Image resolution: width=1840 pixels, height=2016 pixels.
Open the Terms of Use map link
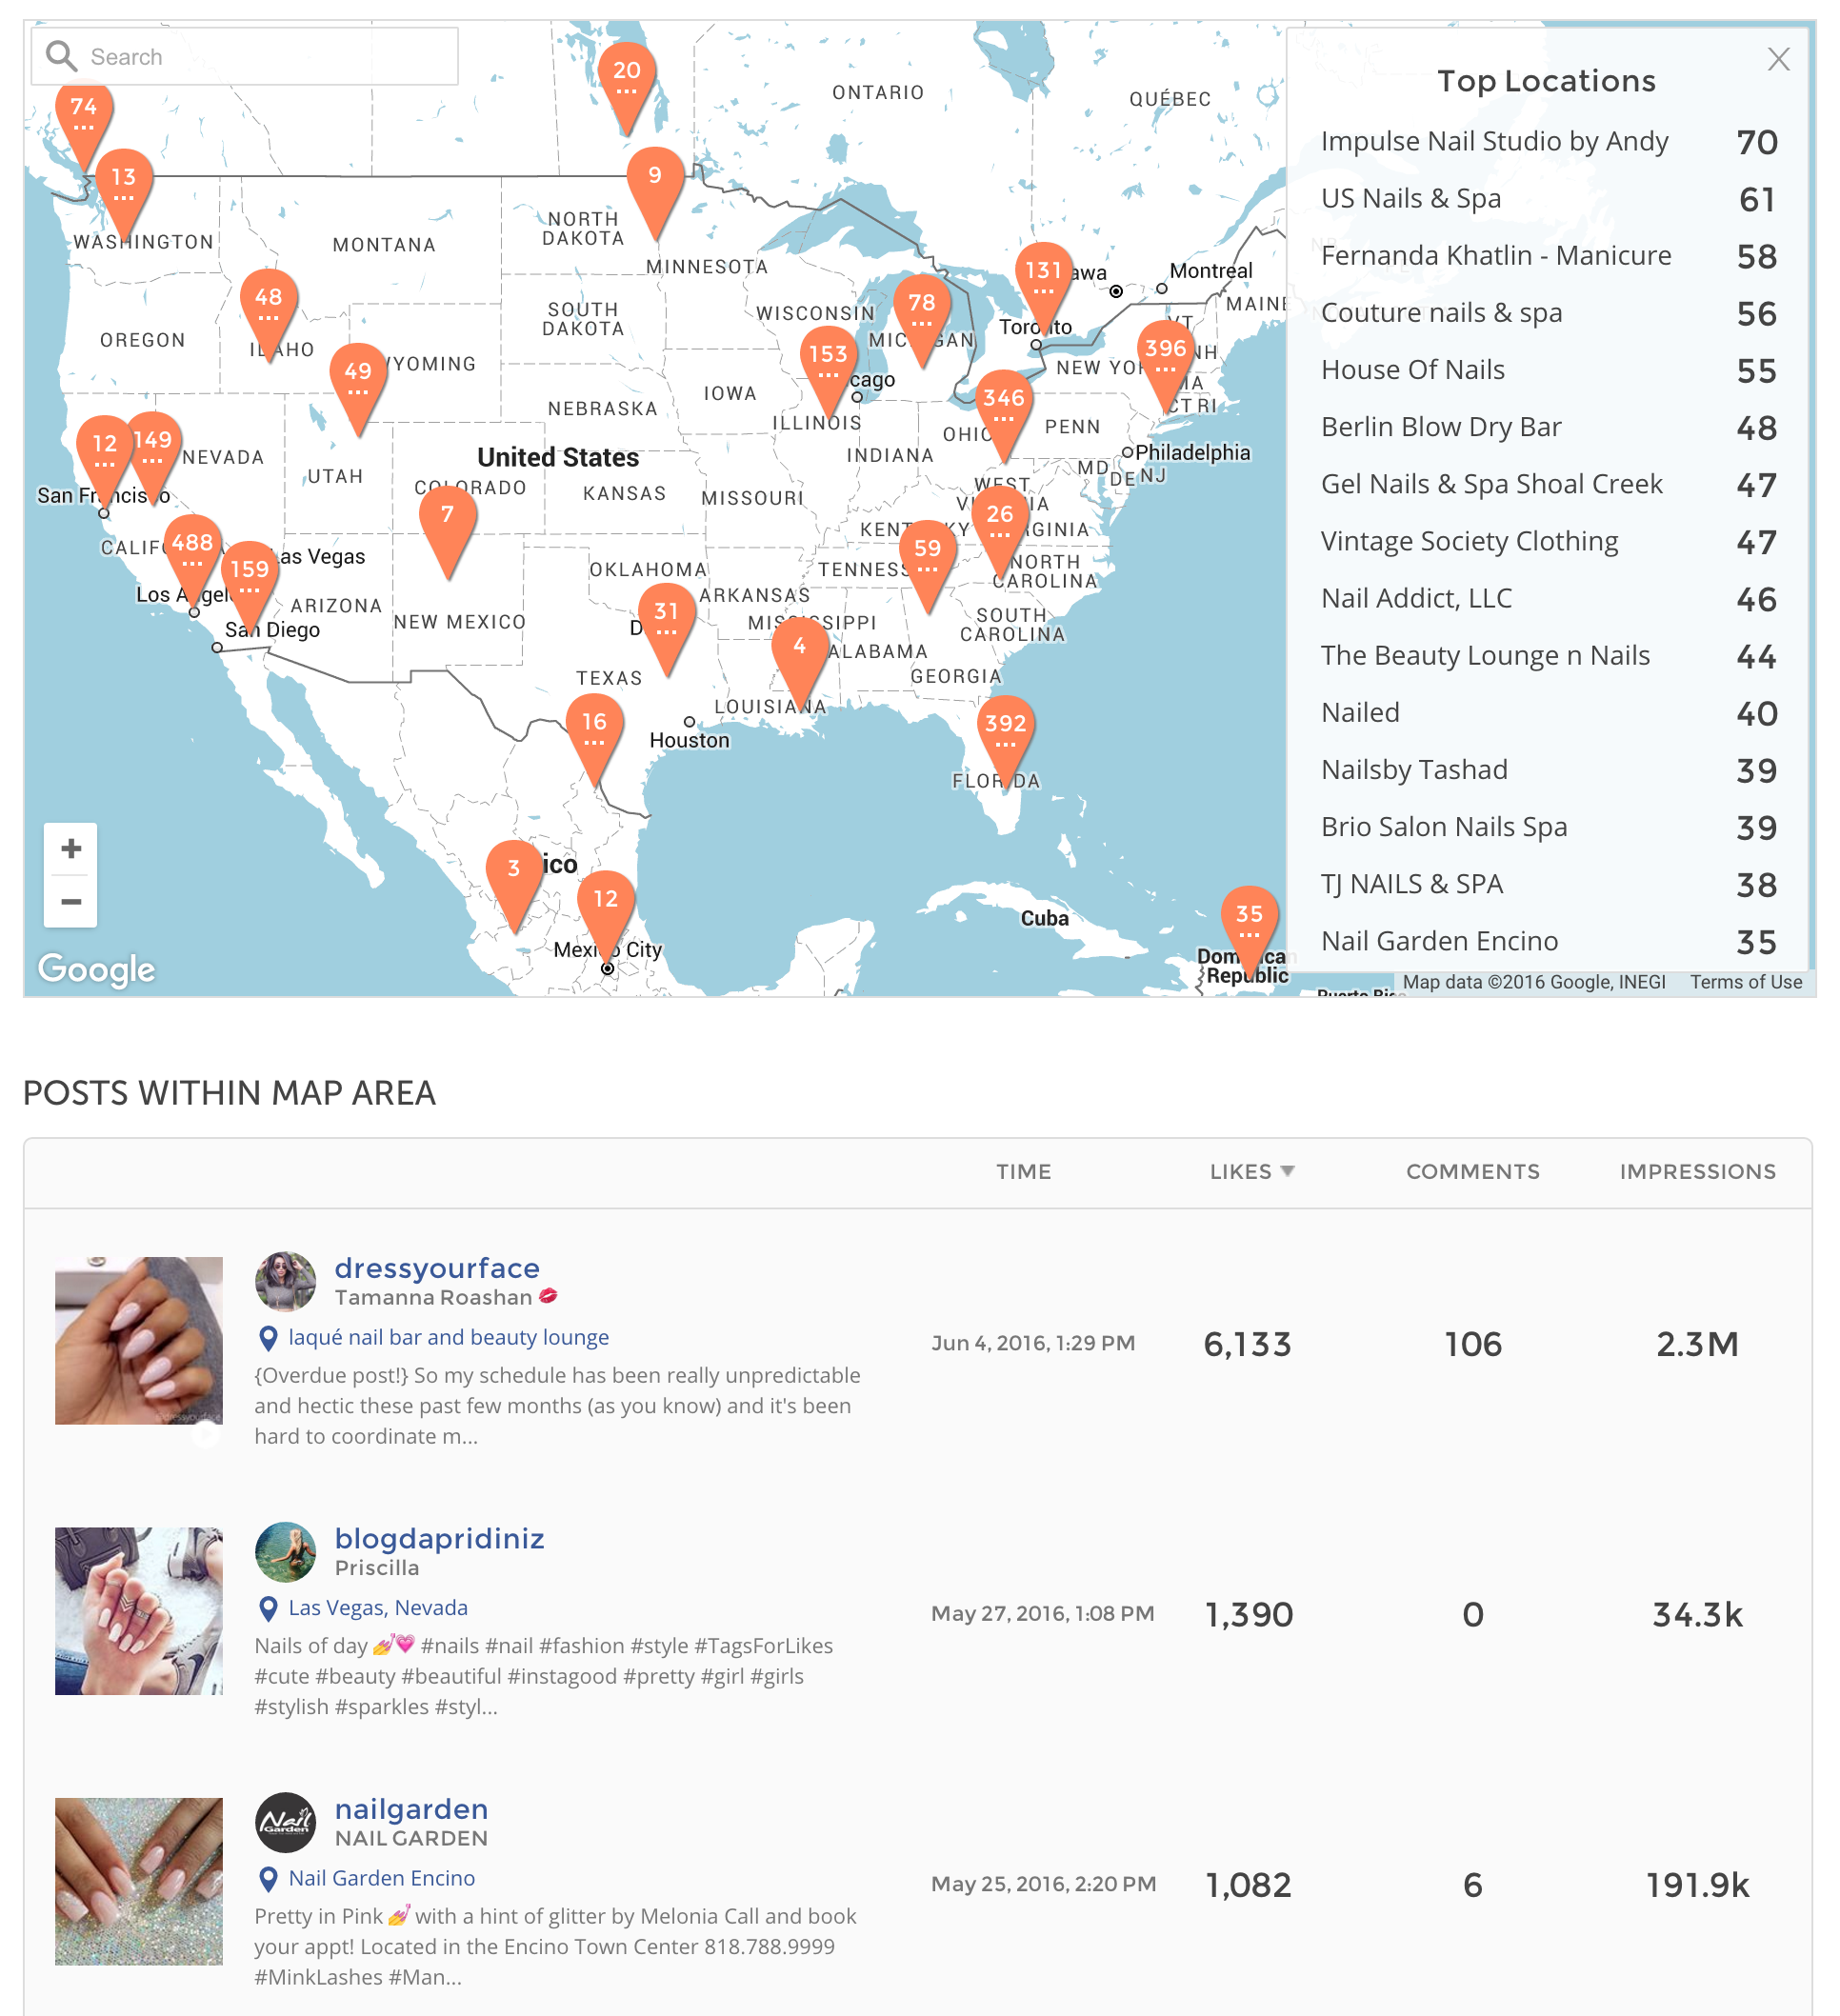click(x=1746, y=982)
